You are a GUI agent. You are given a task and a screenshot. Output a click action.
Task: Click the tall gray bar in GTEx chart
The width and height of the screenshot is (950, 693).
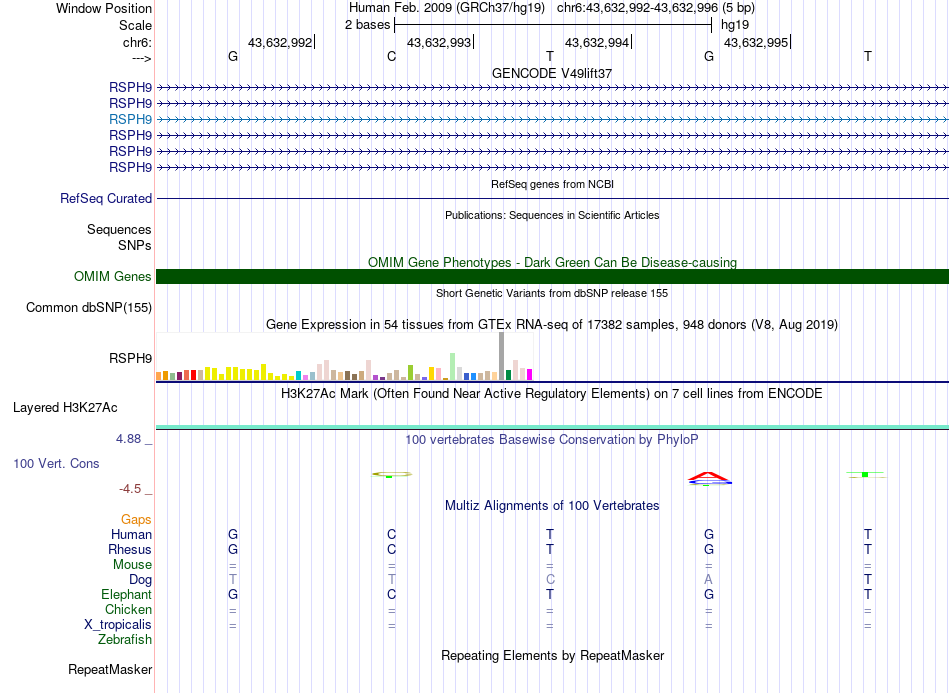[502, 356]
